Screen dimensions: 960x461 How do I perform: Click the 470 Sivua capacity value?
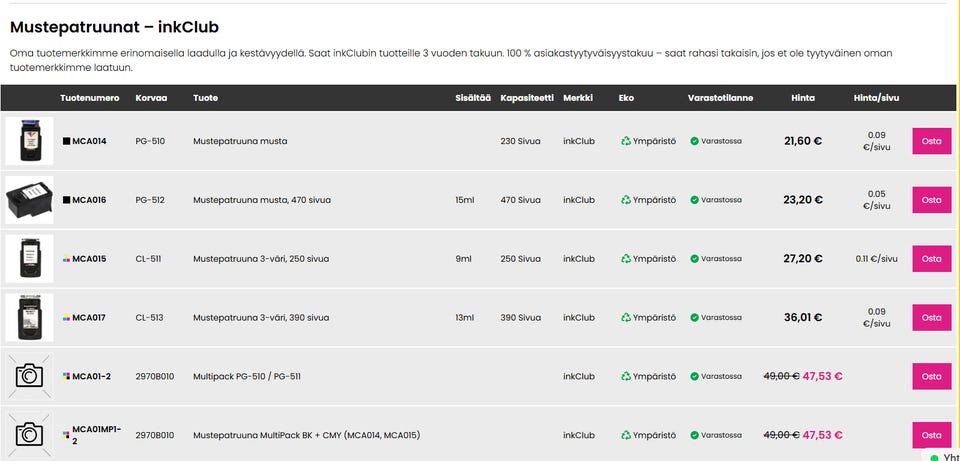520,200
